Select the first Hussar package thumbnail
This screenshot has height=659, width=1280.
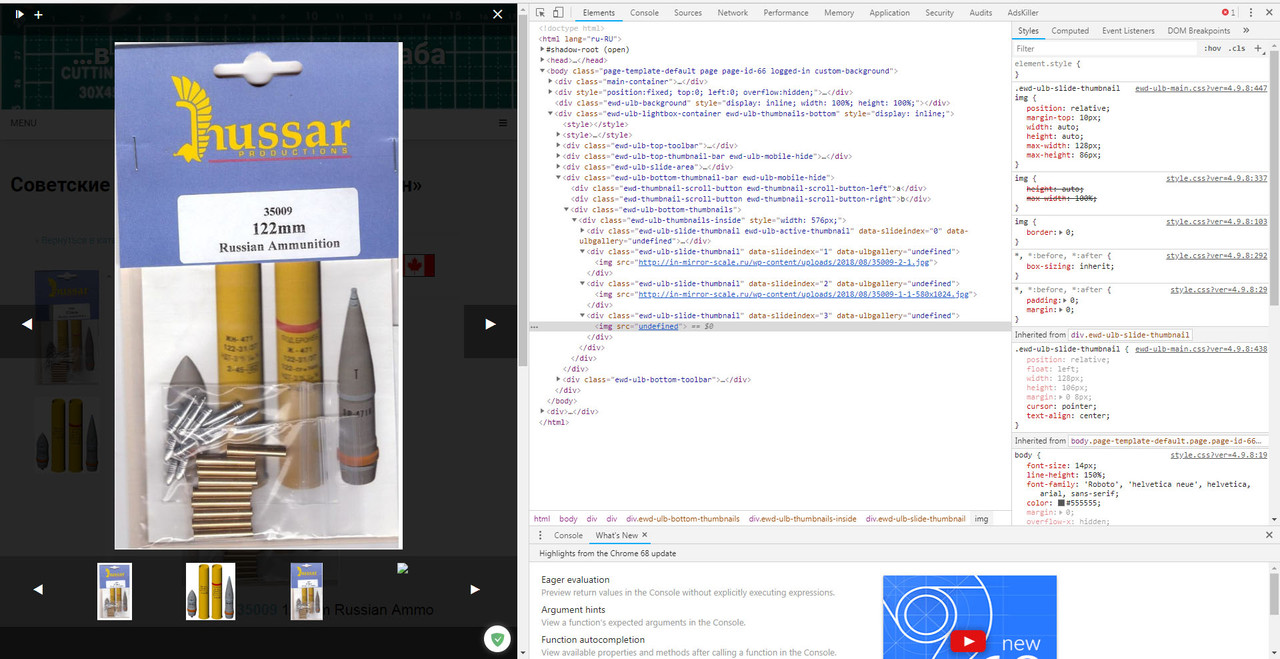114,591
